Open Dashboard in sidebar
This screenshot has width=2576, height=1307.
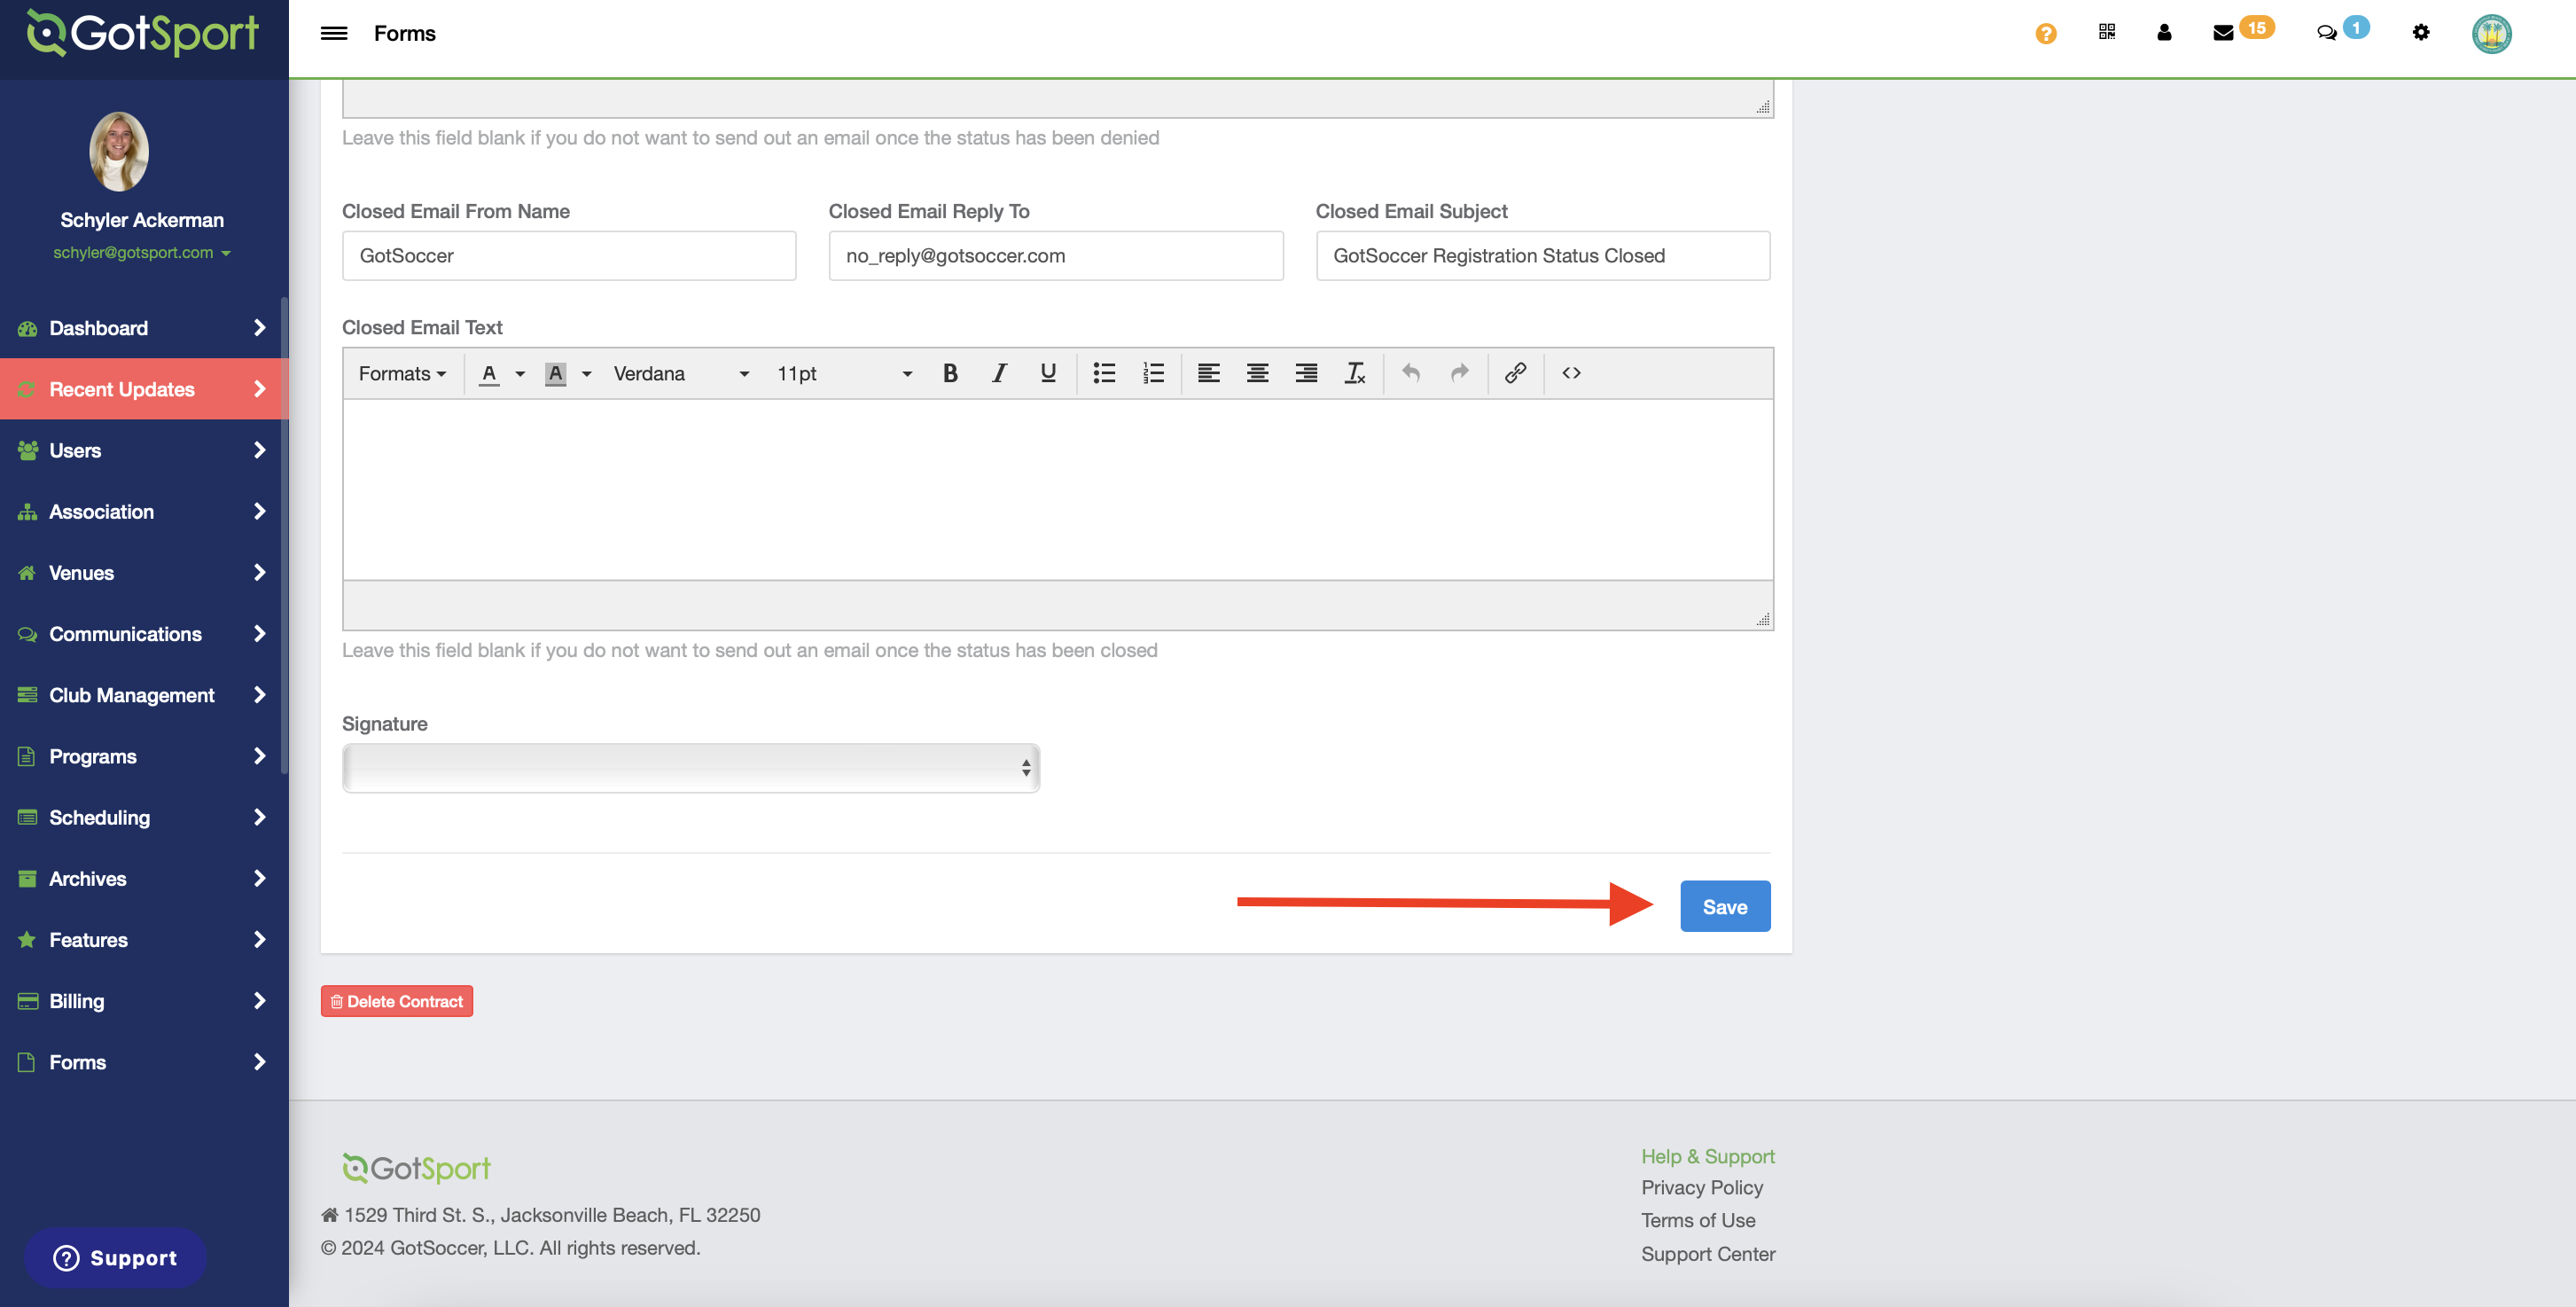coord(142,328)
